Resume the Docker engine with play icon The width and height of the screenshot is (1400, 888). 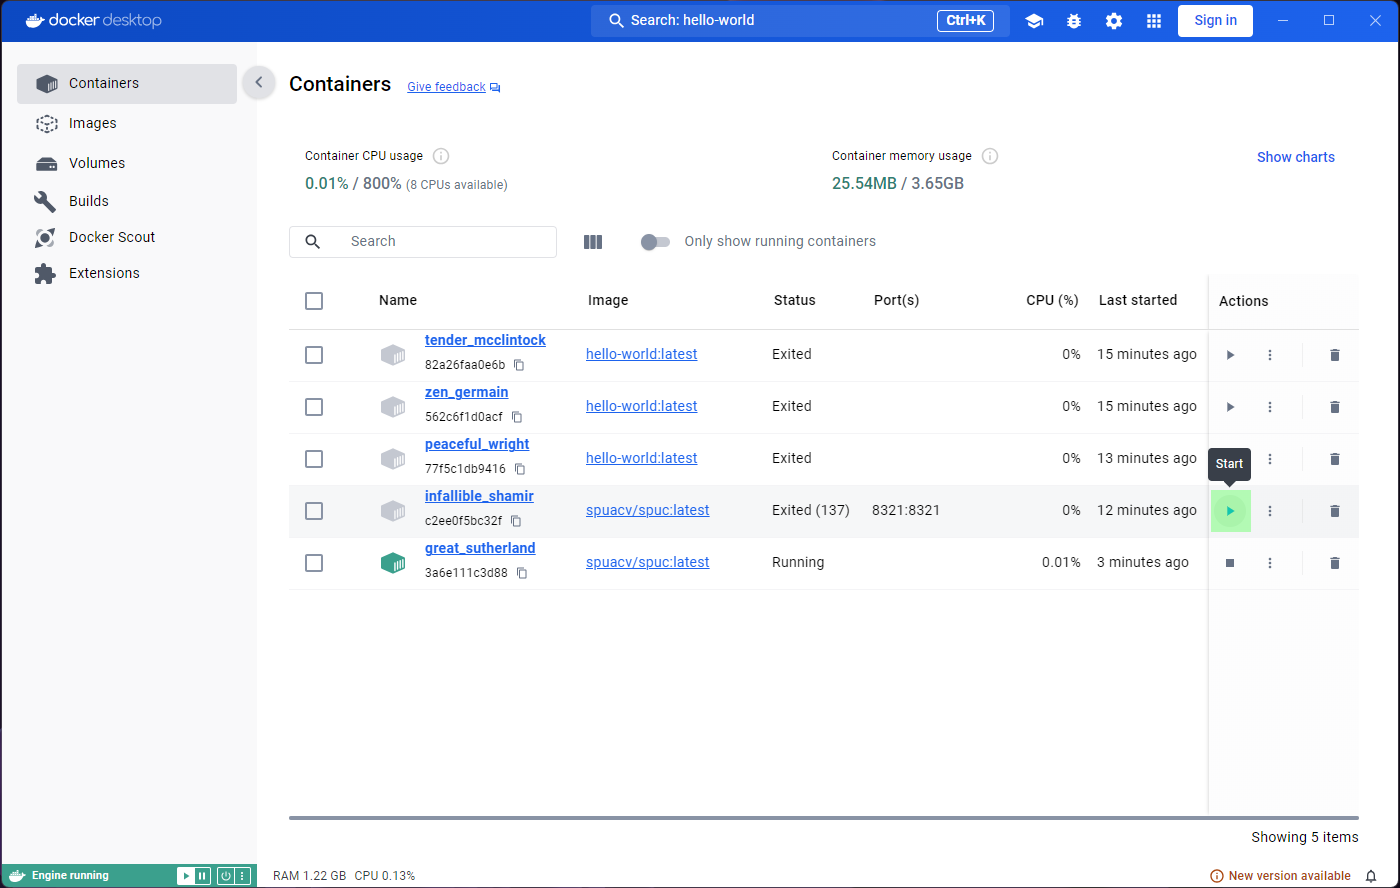186,876
